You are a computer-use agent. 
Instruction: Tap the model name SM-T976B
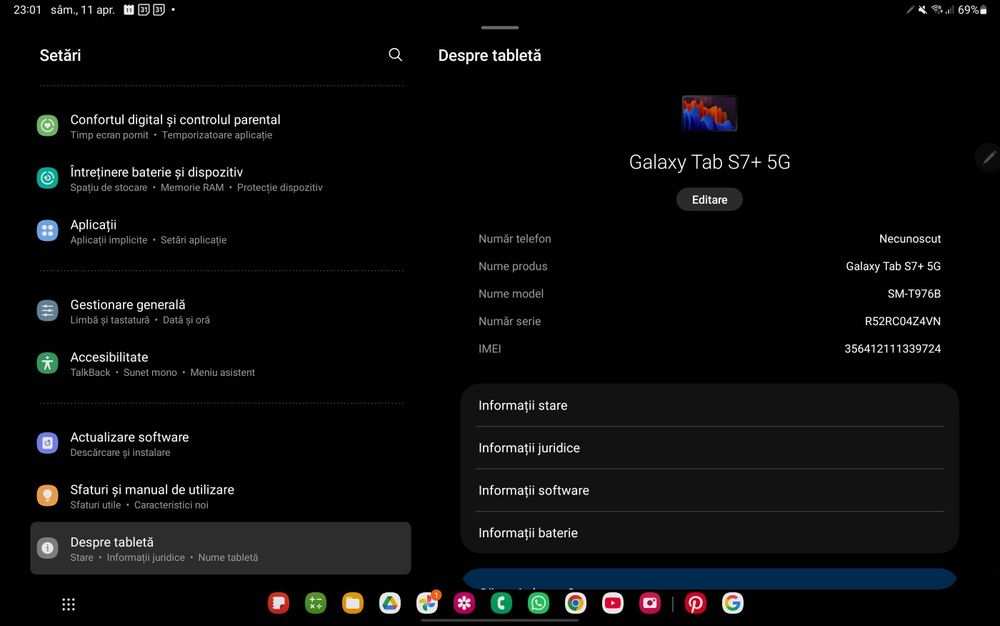tap(914, 294)
